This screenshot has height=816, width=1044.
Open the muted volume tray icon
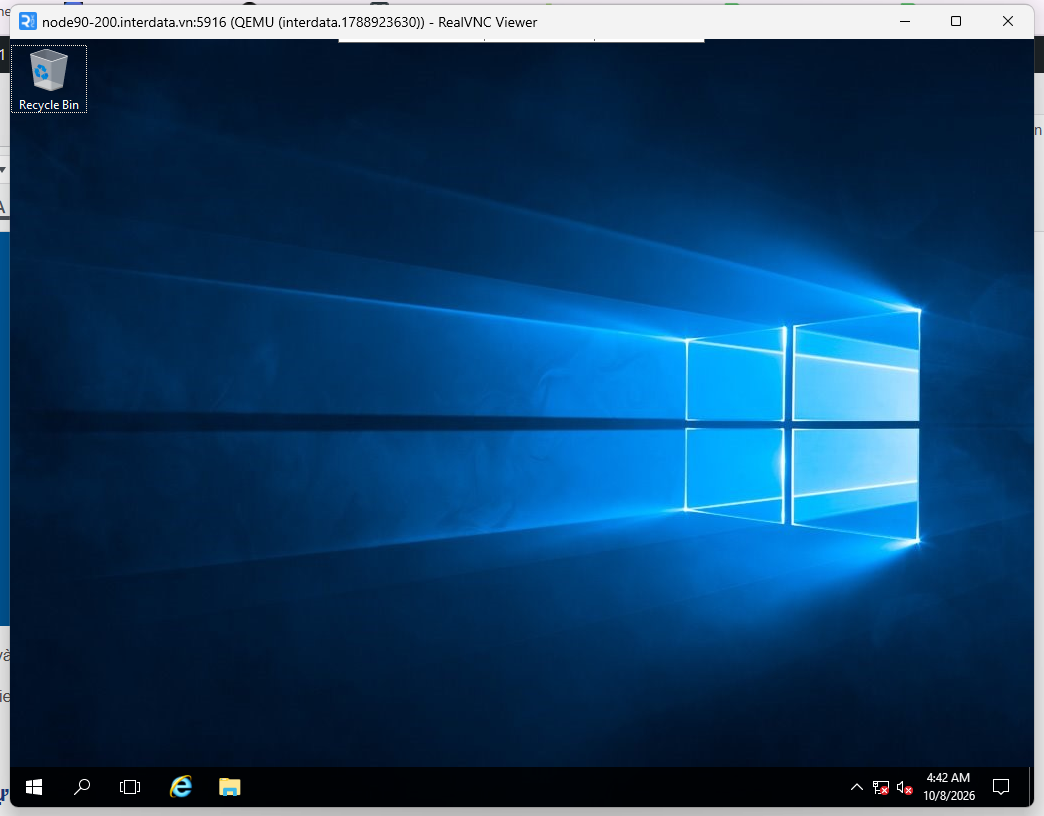(x=904, y=788)
